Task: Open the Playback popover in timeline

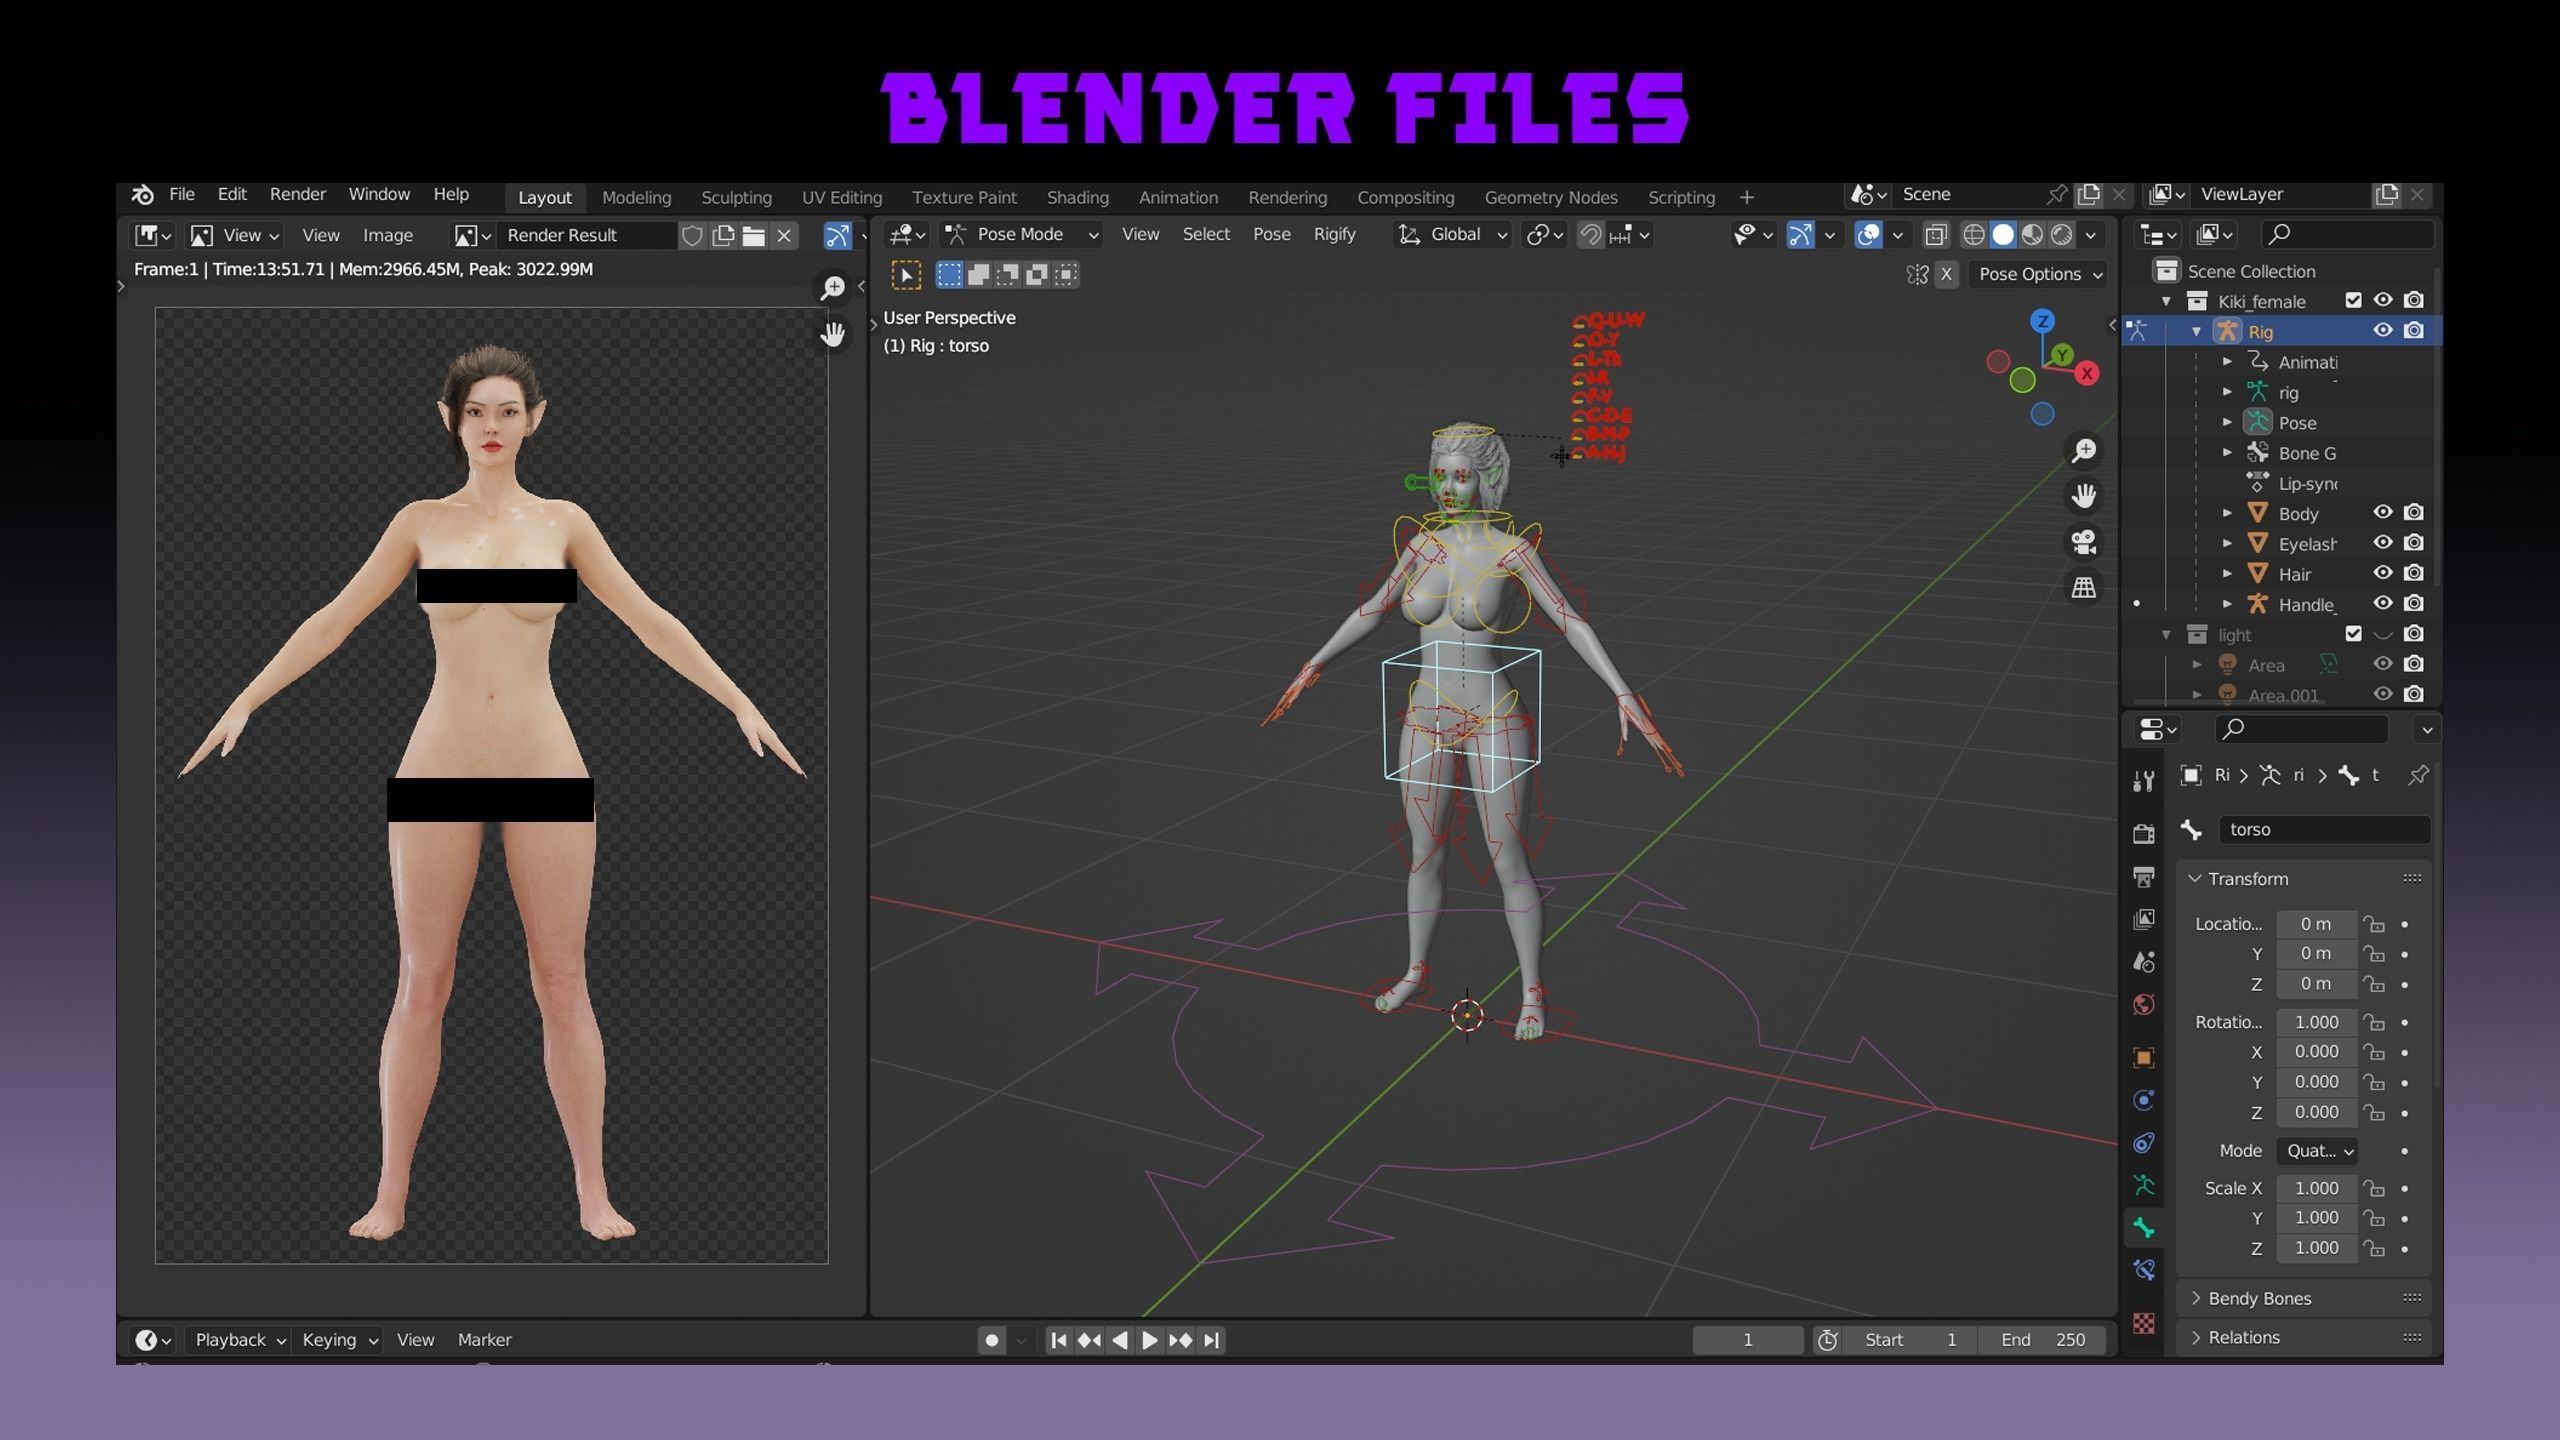Action: tap(239, 1340)
